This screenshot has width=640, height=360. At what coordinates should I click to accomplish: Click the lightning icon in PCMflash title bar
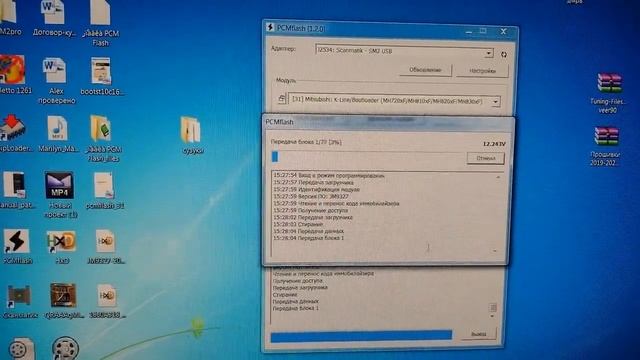point(270,27)
